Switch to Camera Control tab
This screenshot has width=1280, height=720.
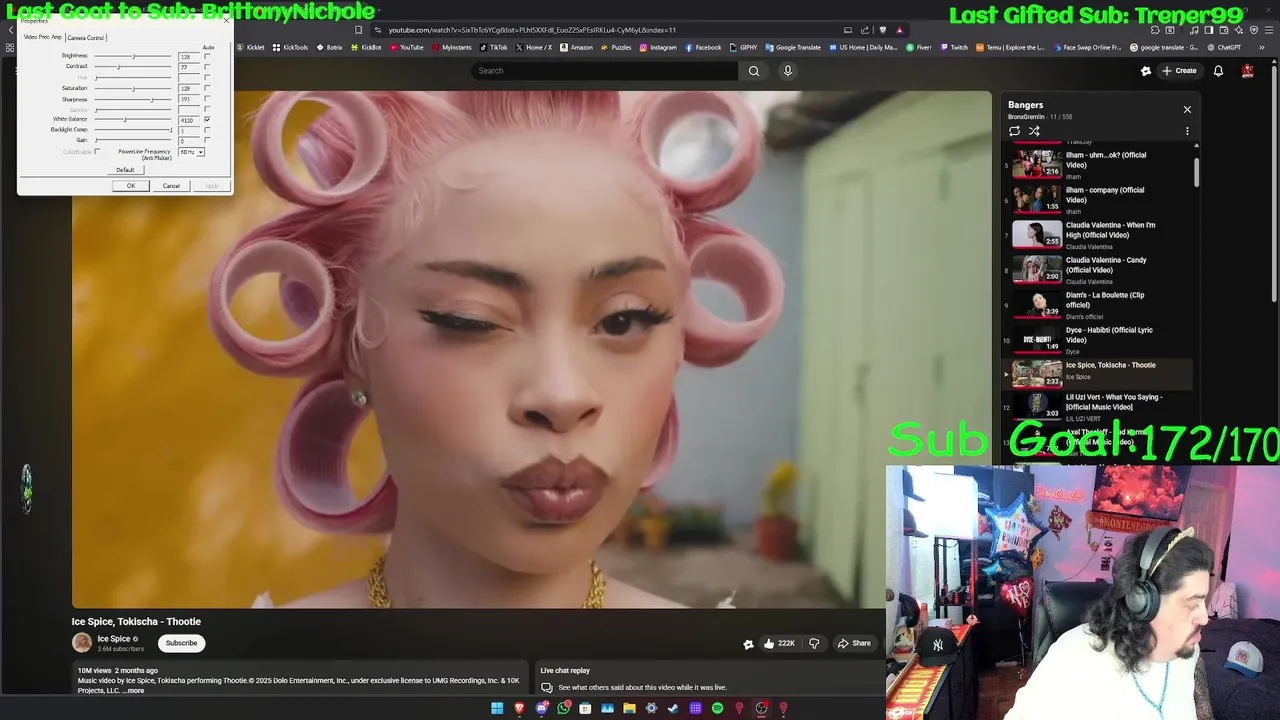point(86,38)
